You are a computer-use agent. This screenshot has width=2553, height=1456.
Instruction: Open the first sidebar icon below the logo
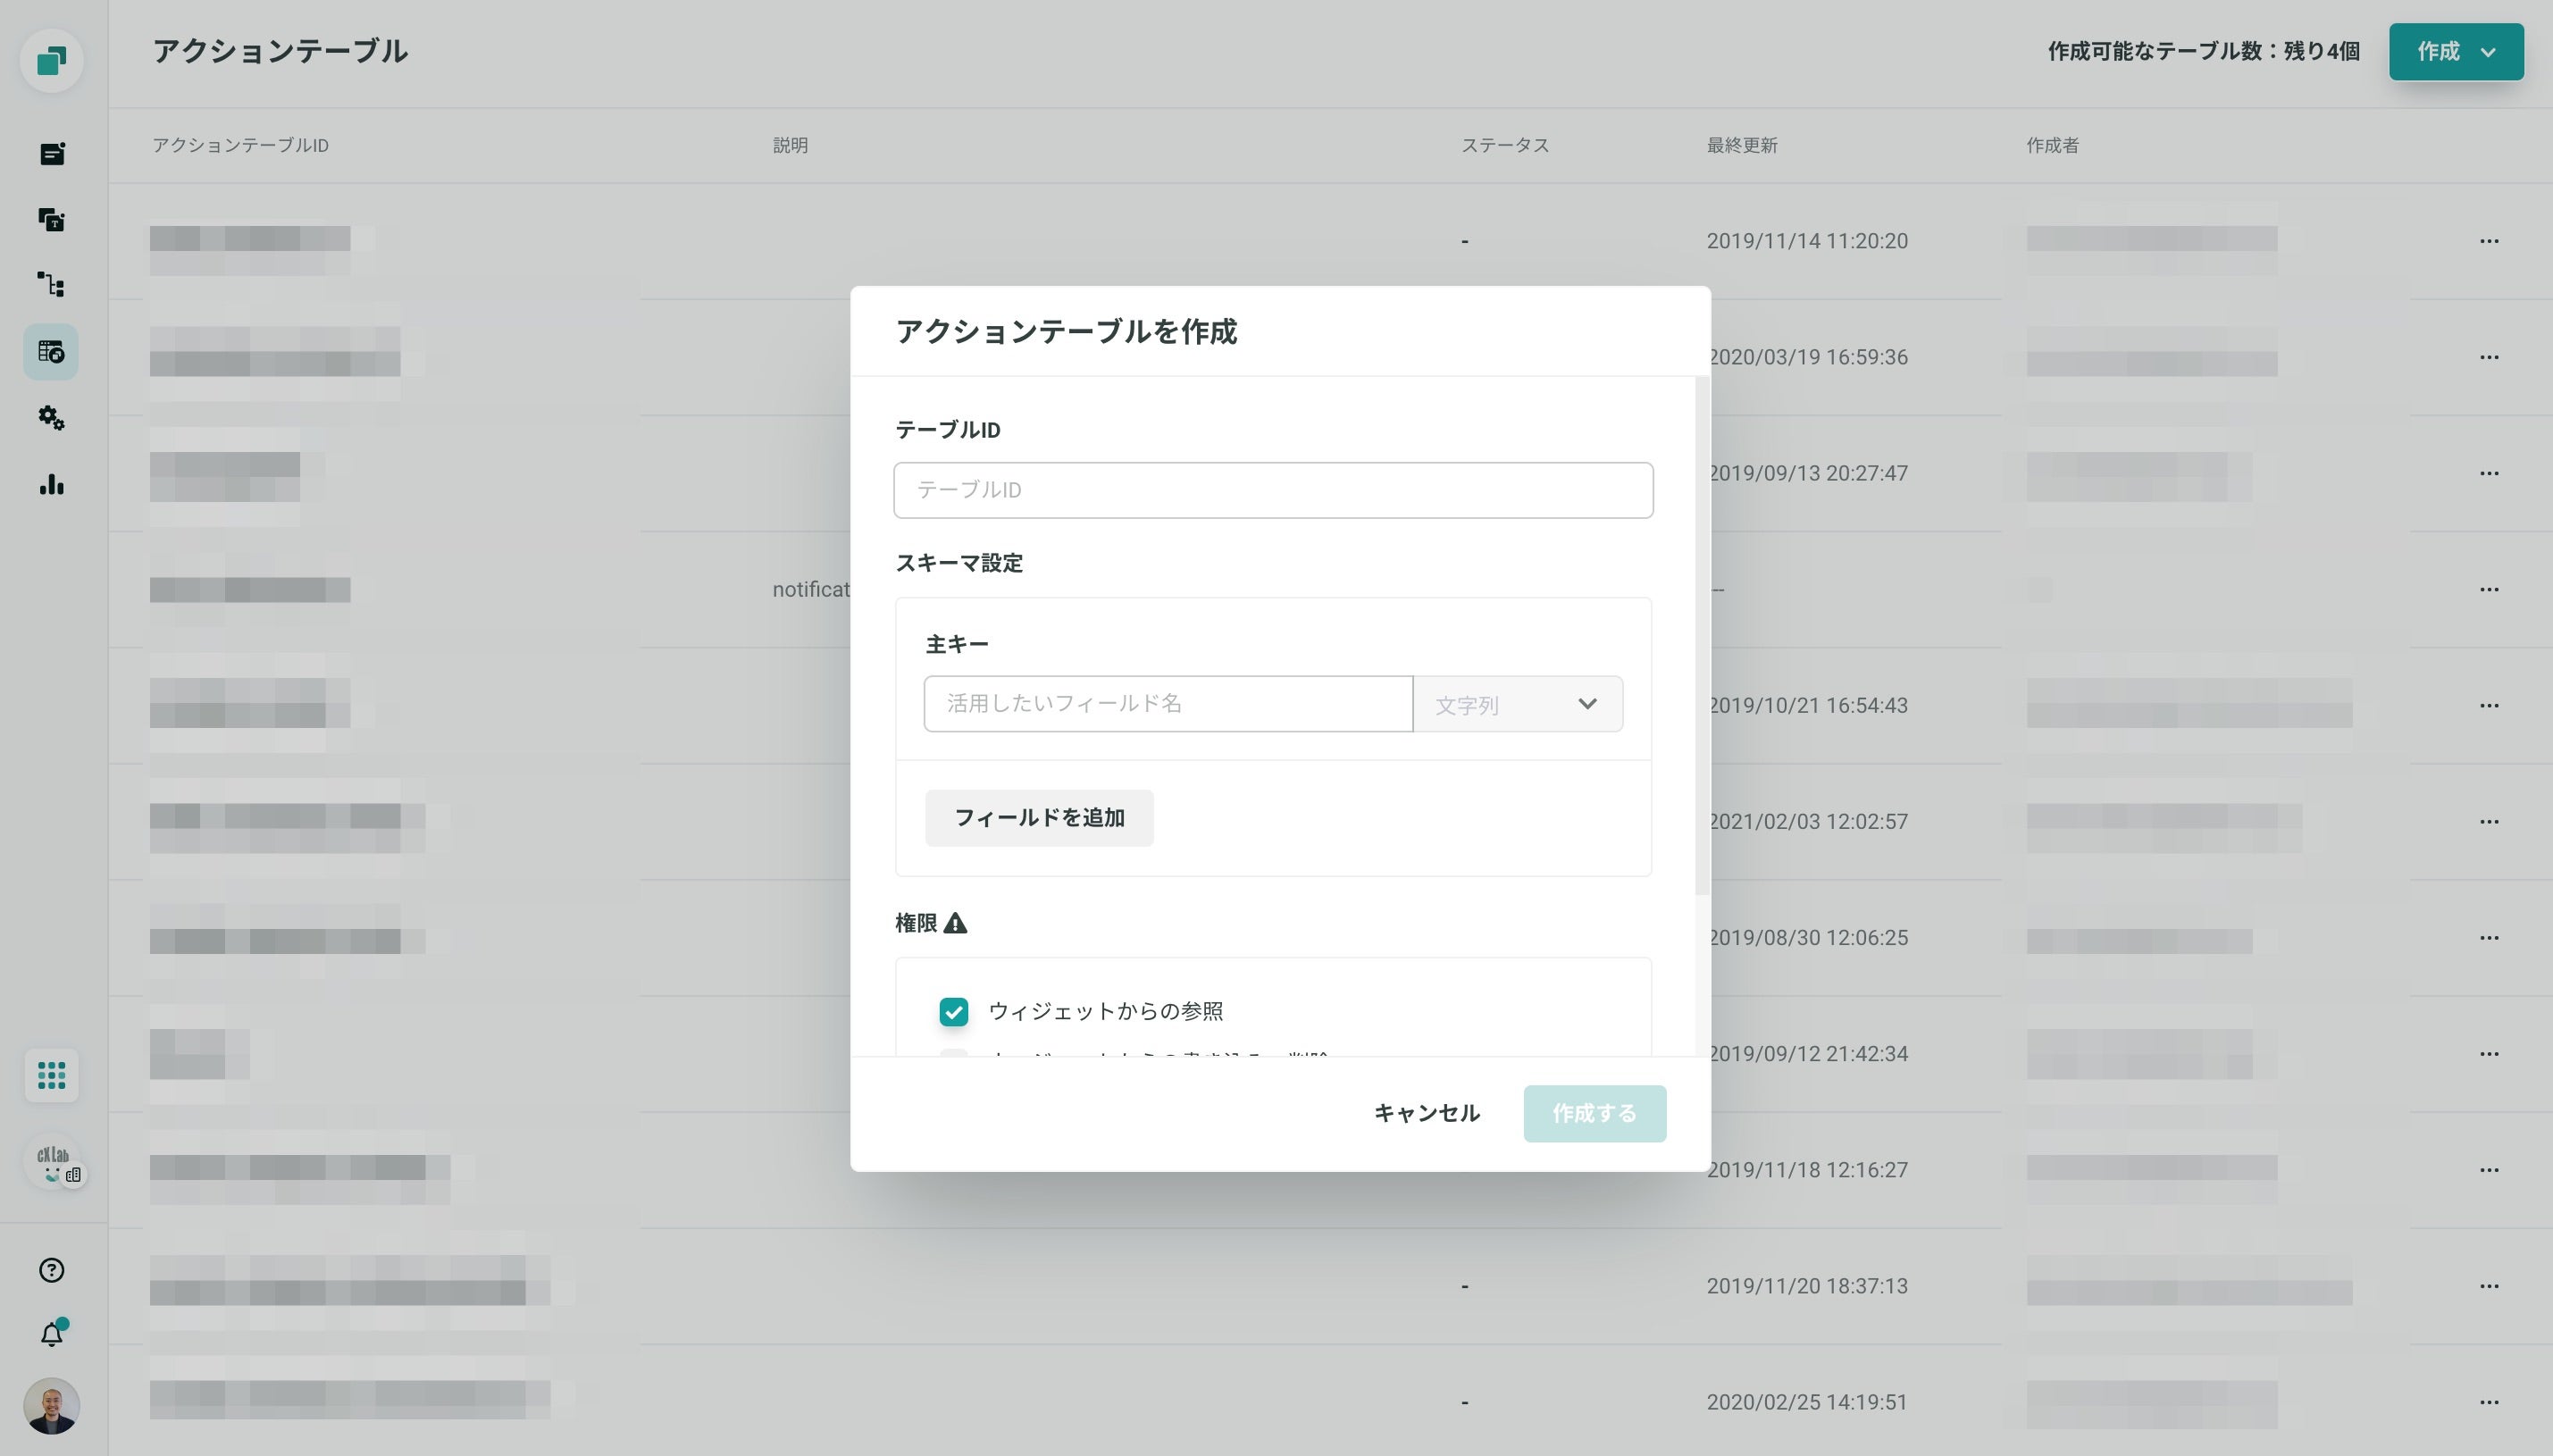52,153
